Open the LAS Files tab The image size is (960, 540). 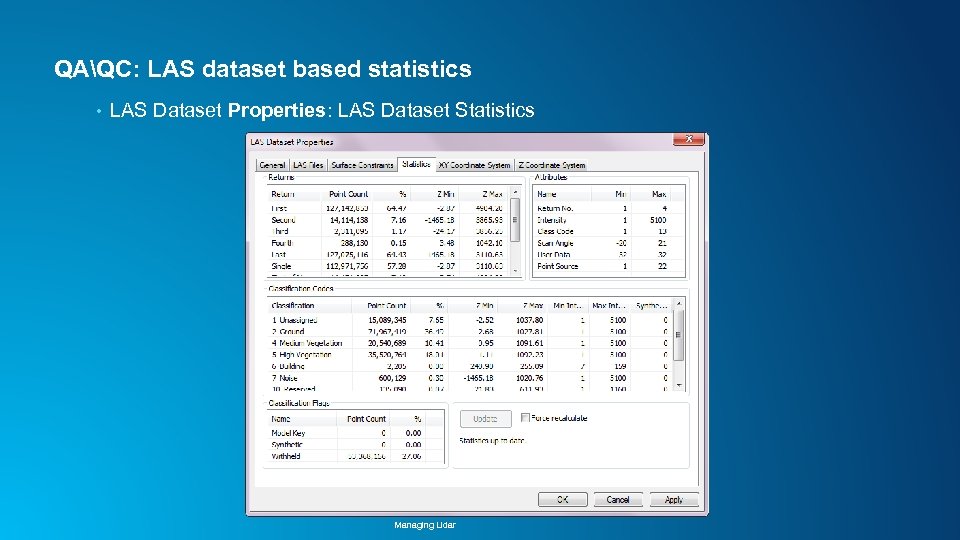pos(308,165)
